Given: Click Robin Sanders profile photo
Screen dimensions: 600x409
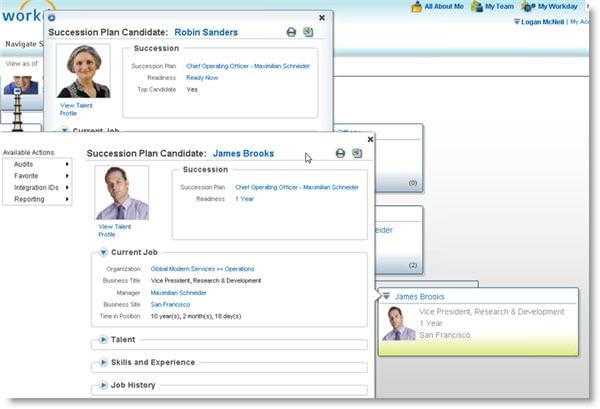Looking at the screenshot, I should 83,71.
